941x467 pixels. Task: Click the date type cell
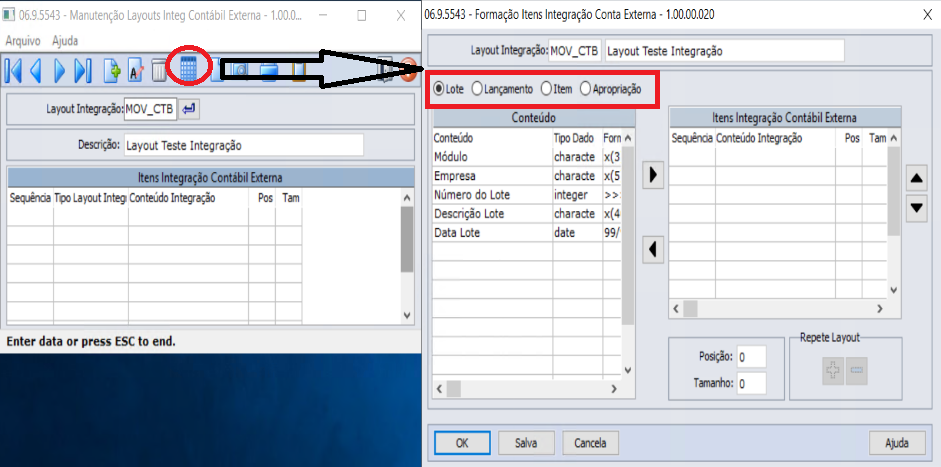[577, 233]
